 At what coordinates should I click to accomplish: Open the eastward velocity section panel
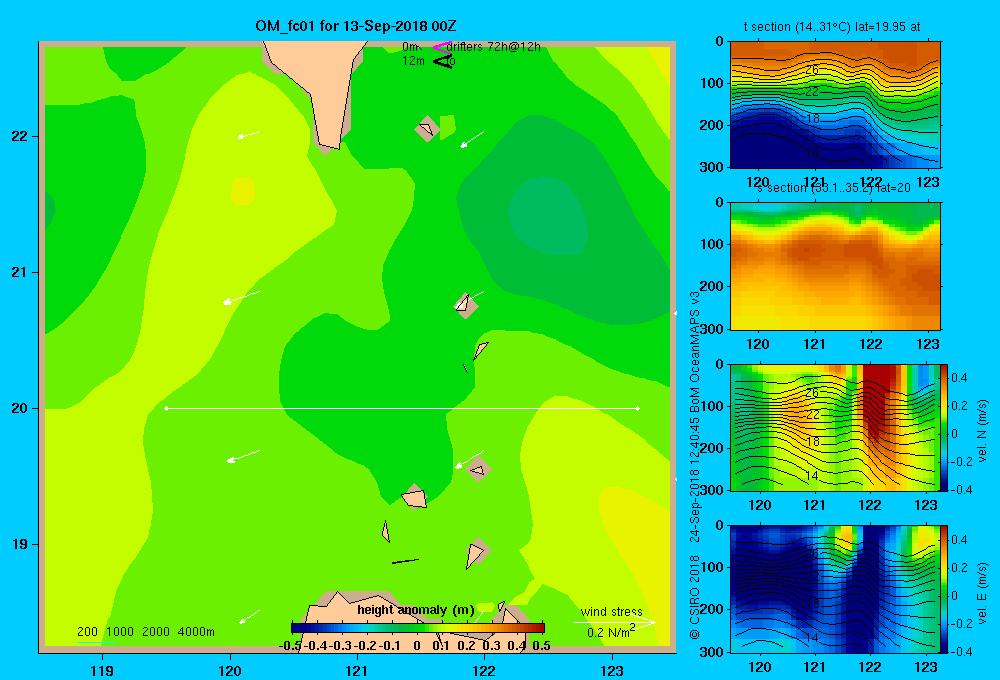pyautogui.click(x=835, y=589)
